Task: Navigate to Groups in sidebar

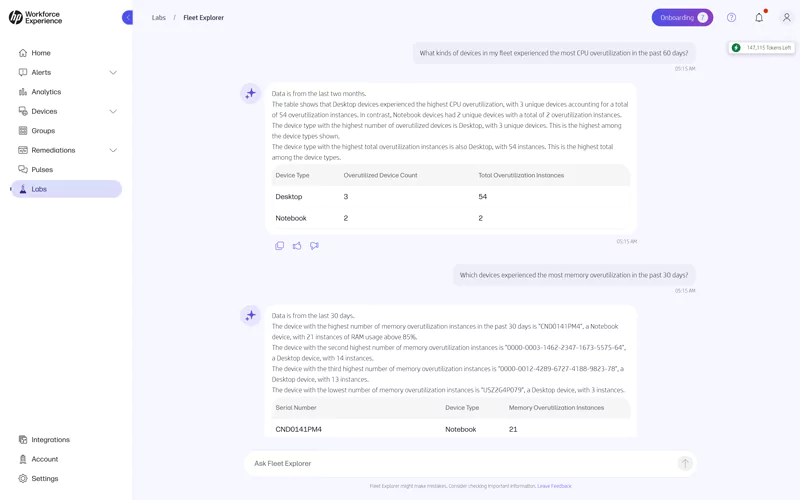Action: point(43,131)
